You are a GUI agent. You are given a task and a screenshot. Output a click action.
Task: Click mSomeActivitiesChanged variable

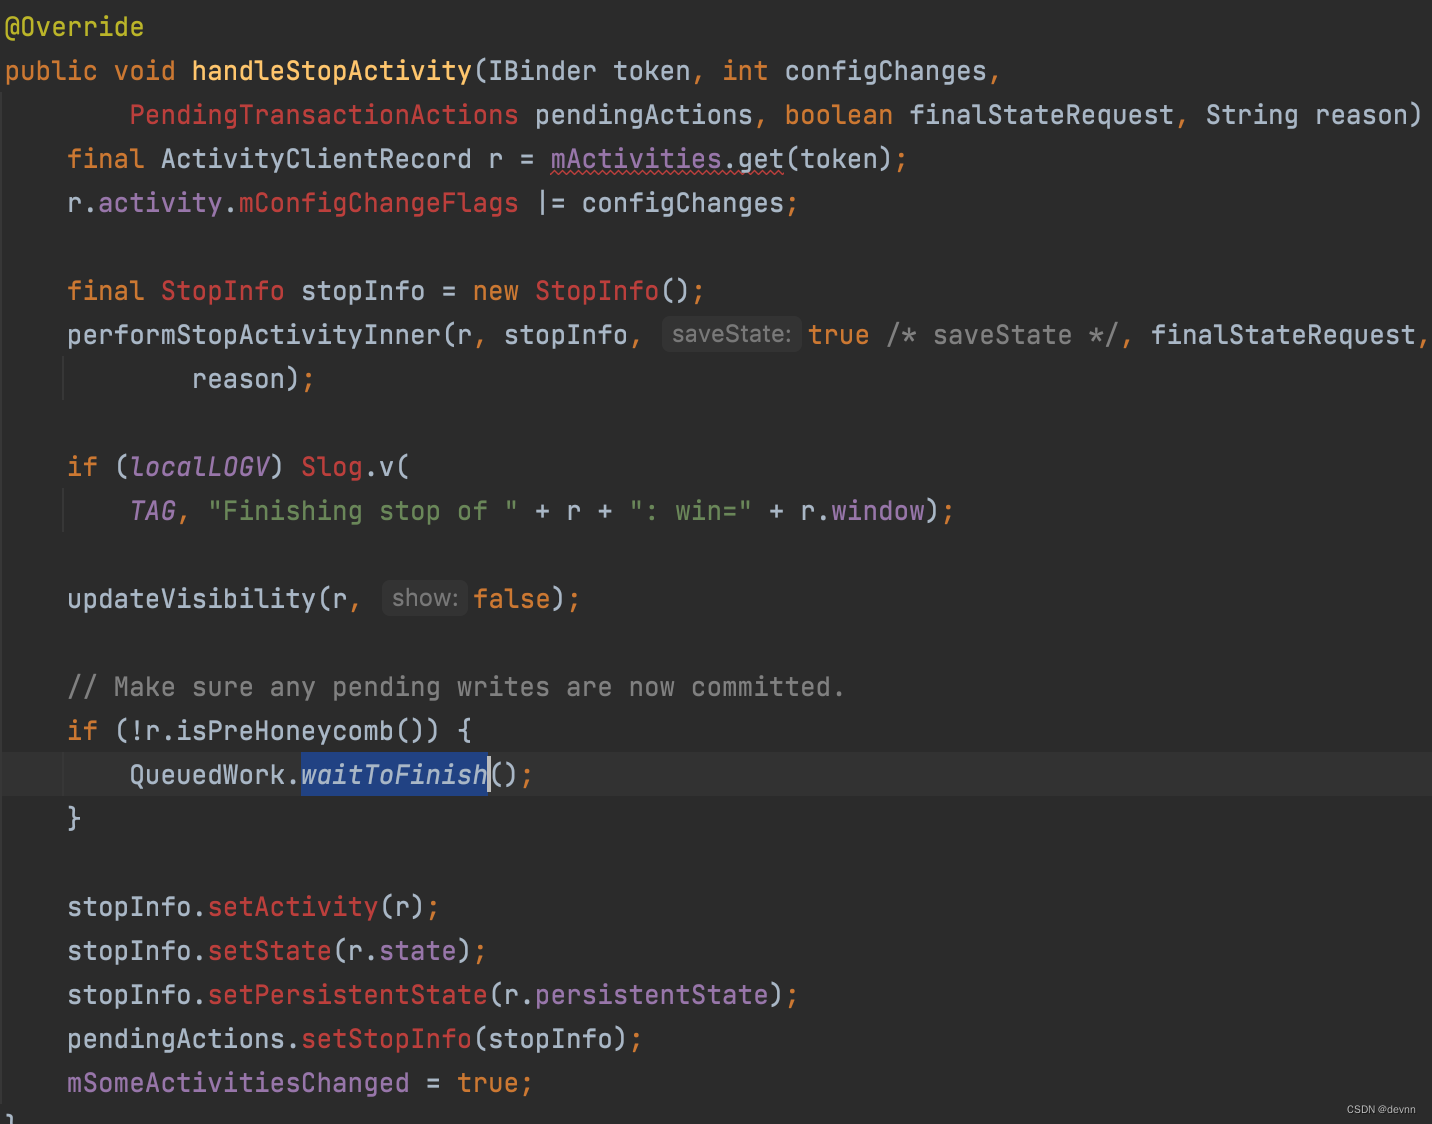(x=238, y=1083)
